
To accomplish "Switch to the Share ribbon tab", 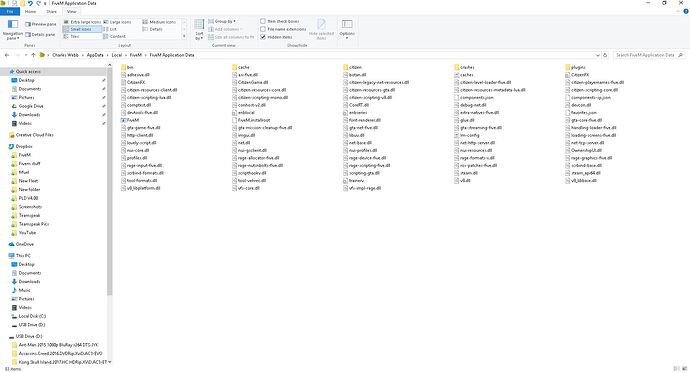I will pyautogui.click(x=51, y=11).
